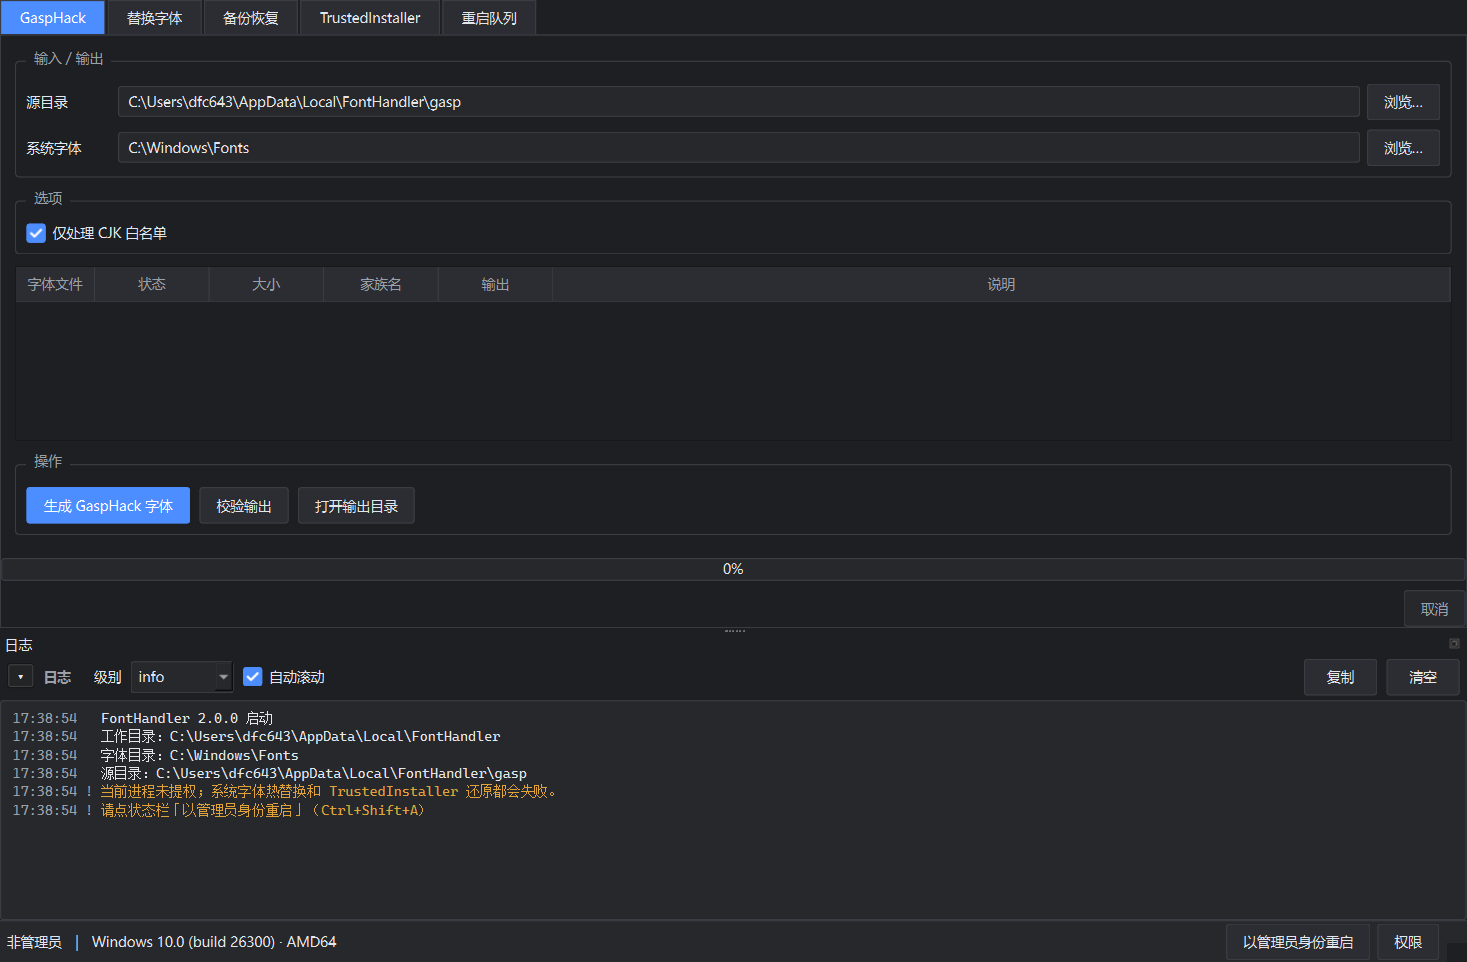Collapse the 日志 section arrow toggle
Screen dimensions: 1467x962
pyautogui.click(x=21, y=677)
